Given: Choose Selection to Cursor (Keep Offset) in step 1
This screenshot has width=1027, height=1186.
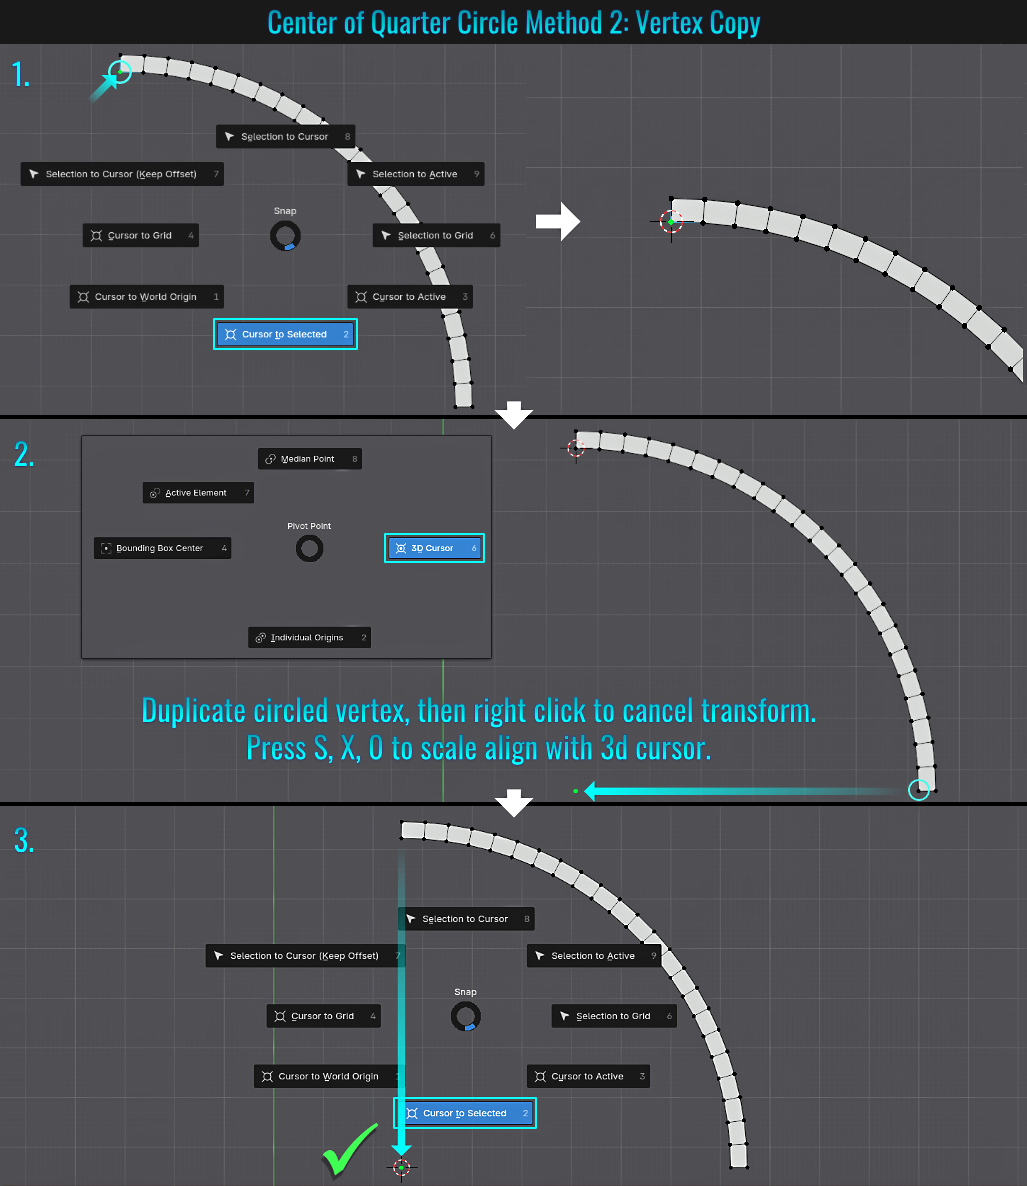Looking at the screenshot, I should tap(121, 174).
